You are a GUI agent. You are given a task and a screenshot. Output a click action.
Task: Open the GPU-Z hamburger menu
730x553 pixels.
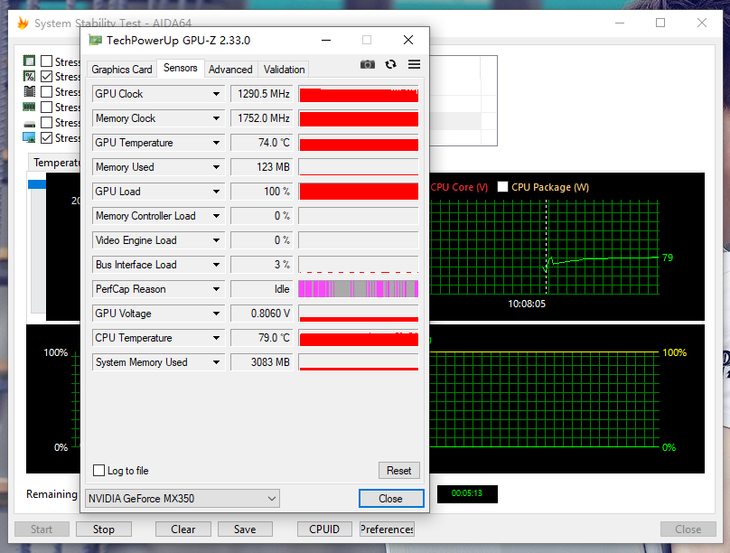pyautogui.click(x=414, y=64)
